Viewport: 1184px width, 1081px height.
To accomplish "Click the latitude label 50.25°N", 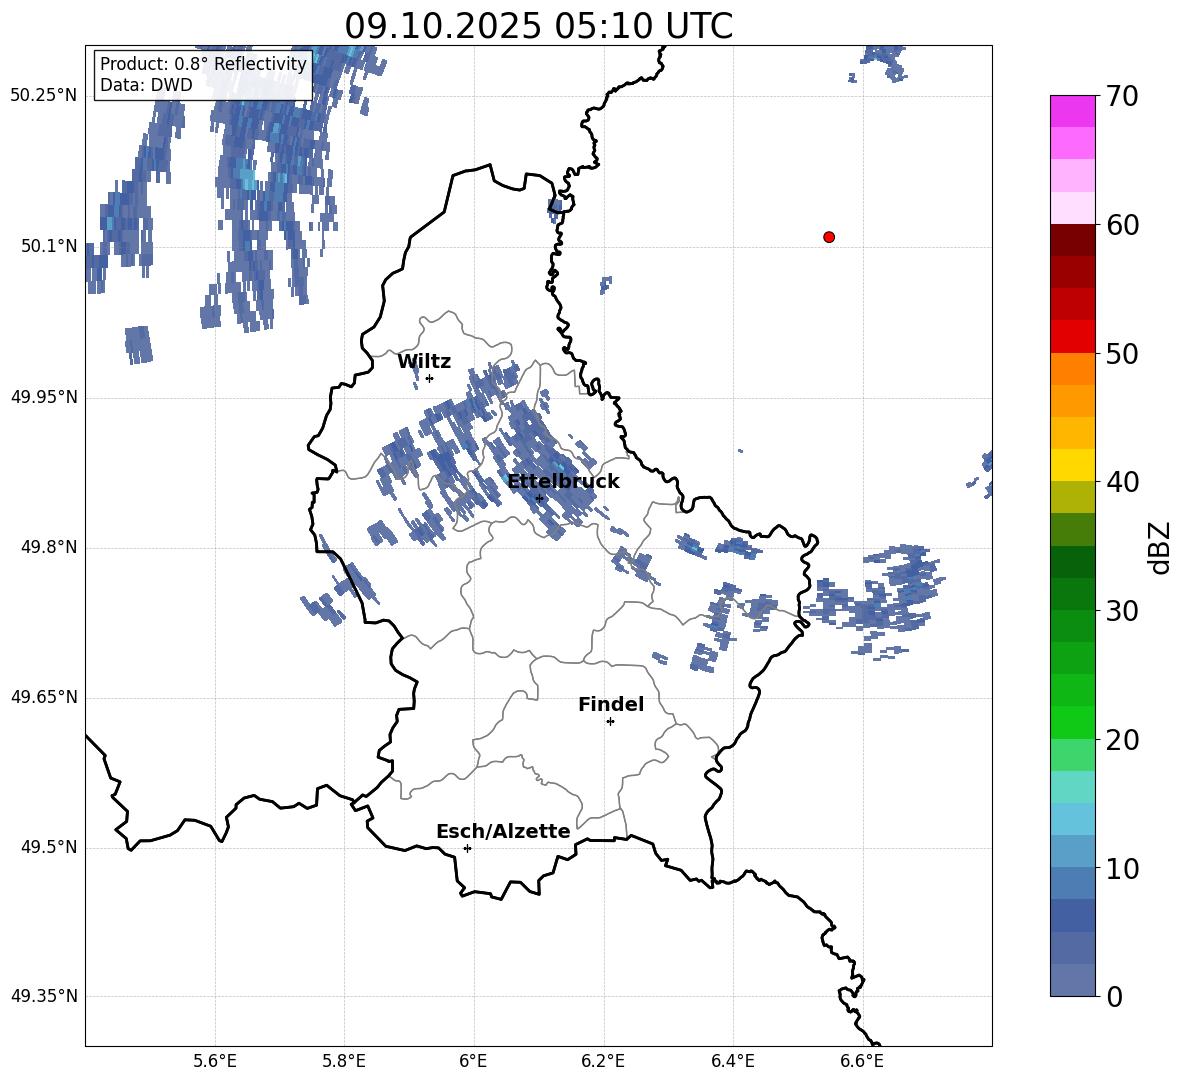I will point(45,96).
